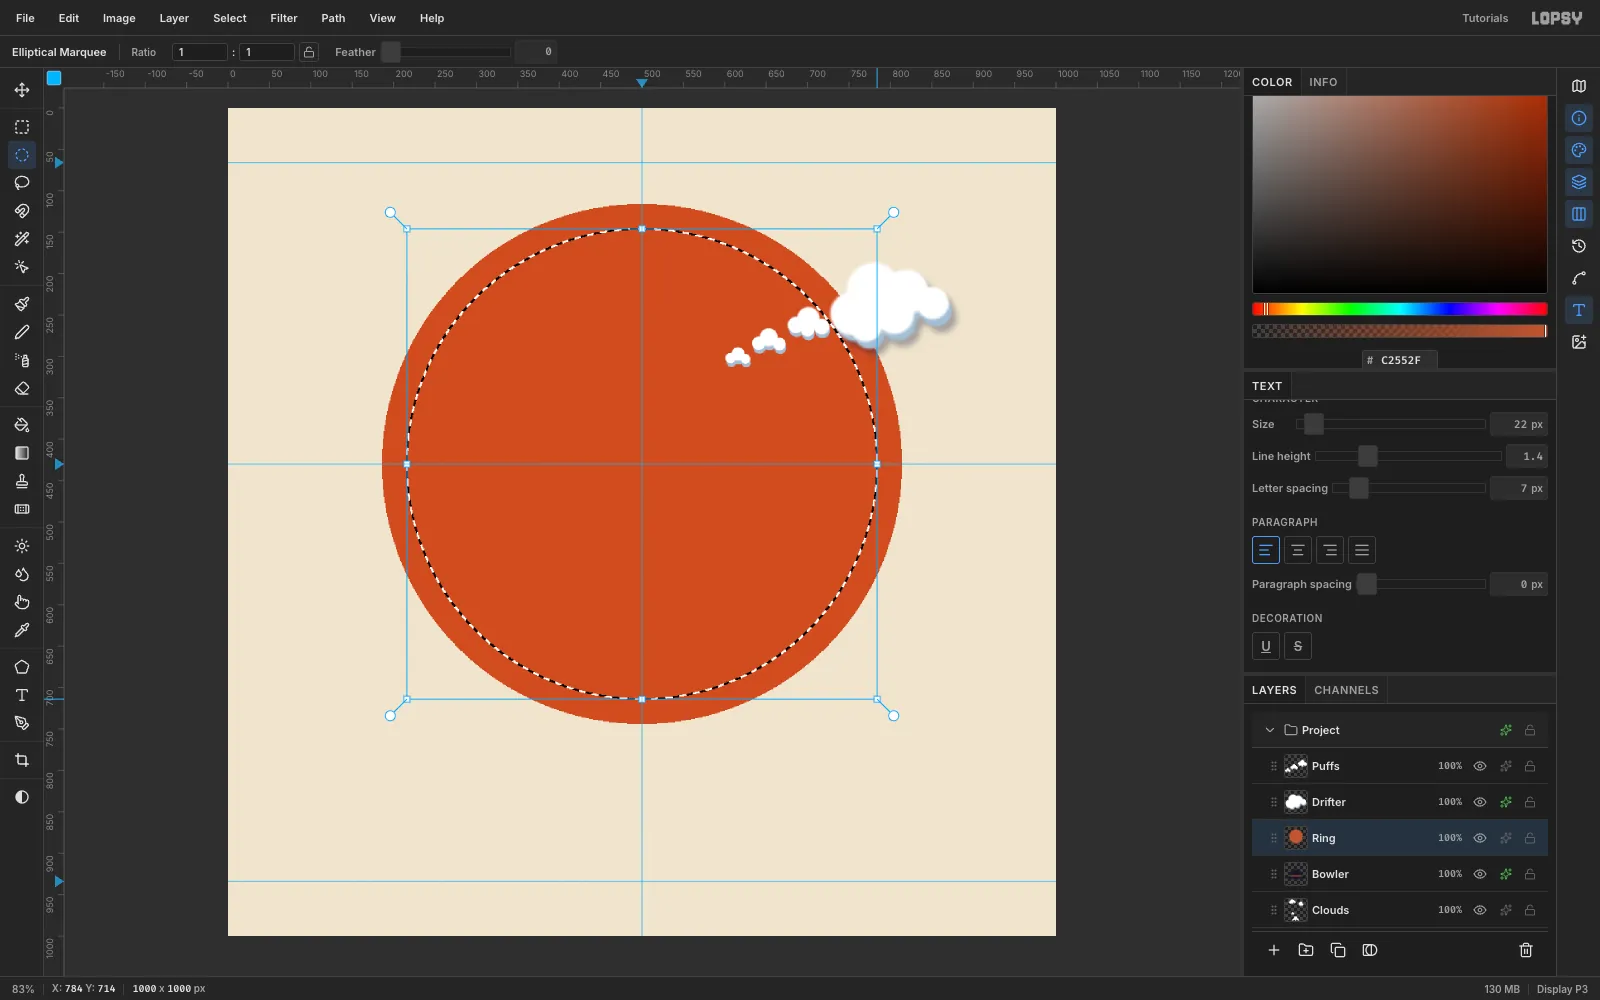Select the Dodge brightness tool

coord(22,546)
